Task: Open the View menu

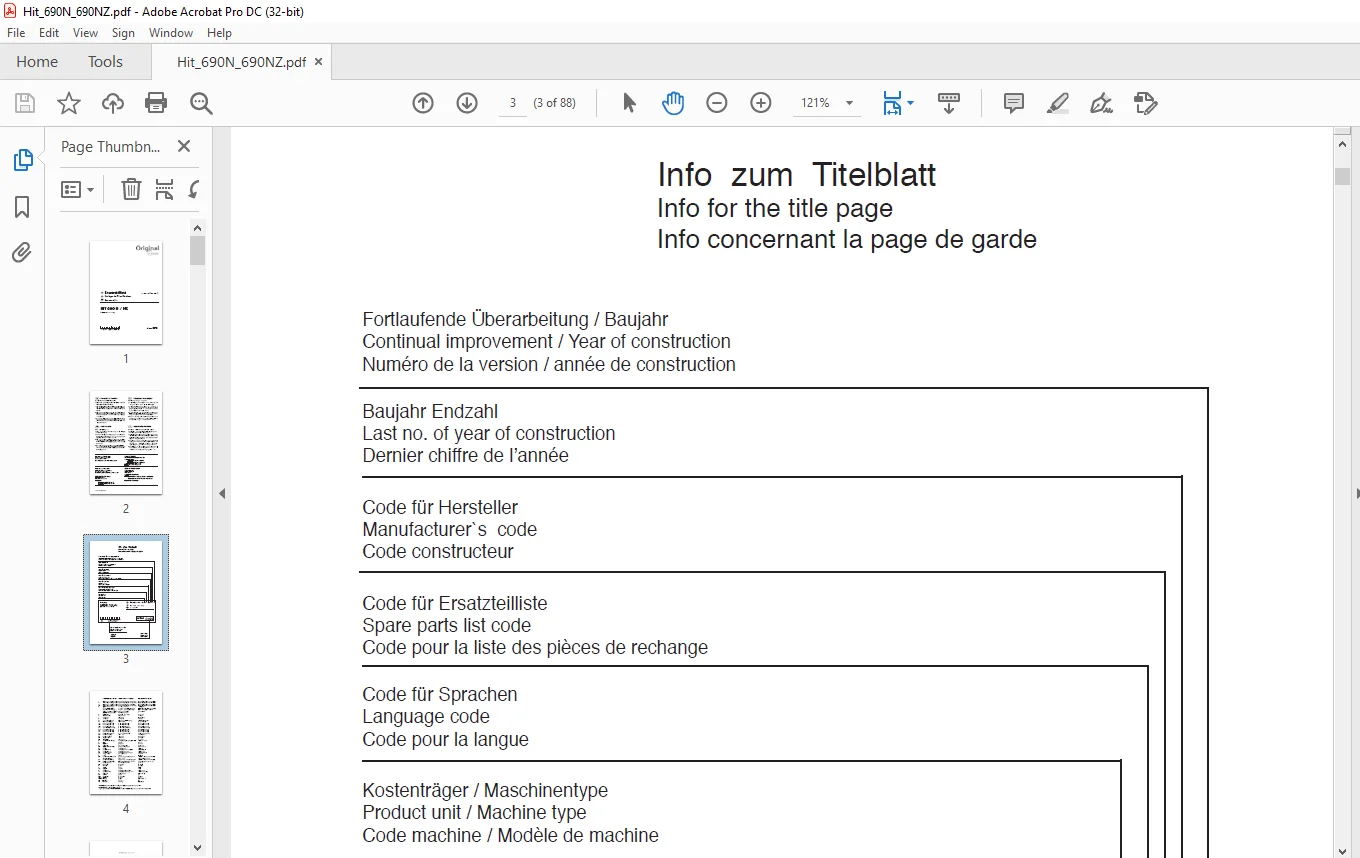Action: pos(85,33)
